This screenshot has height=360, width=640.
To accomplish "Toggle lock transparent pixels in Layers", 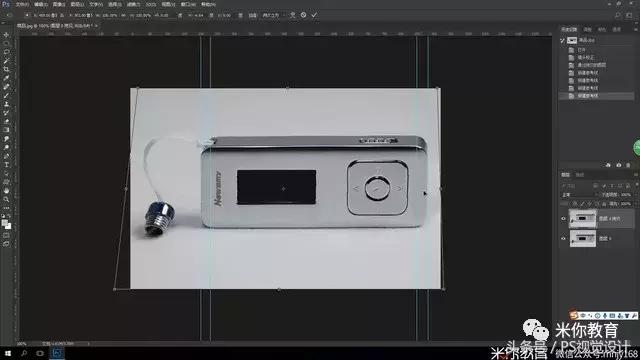I will click(x=575, y=204).
